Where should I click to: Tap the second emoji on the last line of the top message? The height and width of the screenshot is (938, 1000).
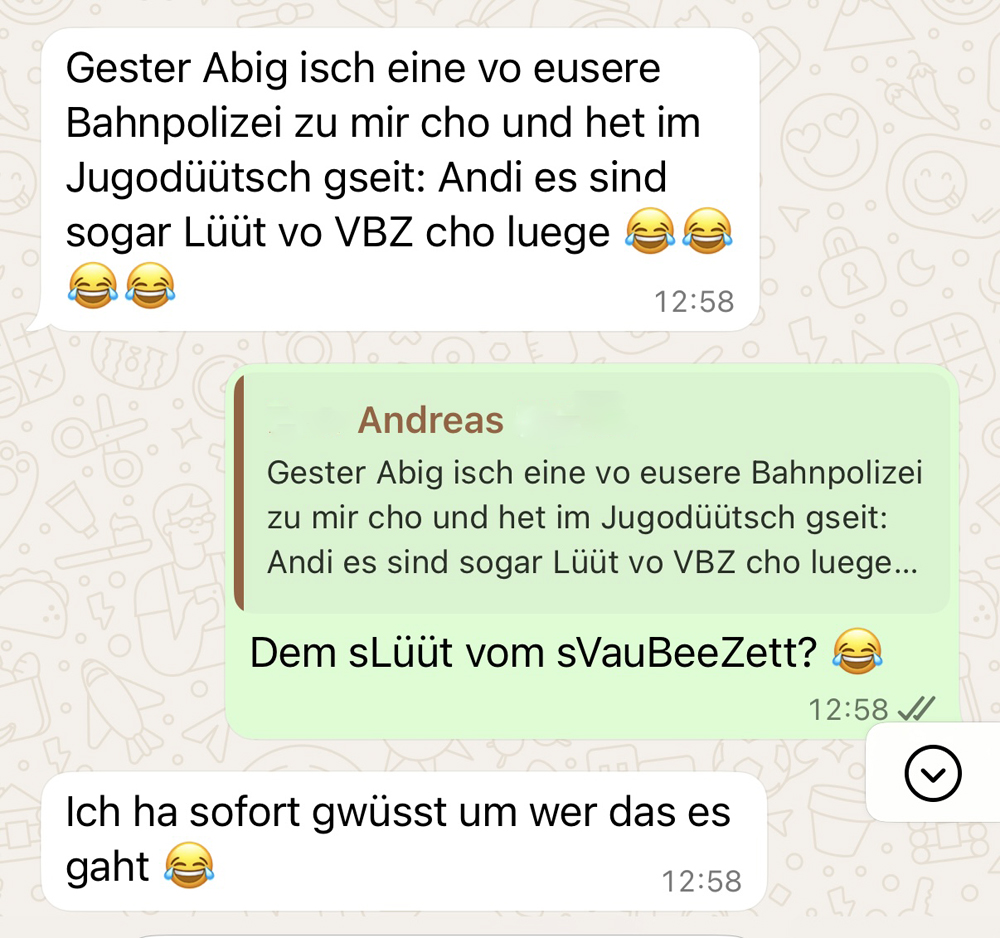click(x=150, y=286)
